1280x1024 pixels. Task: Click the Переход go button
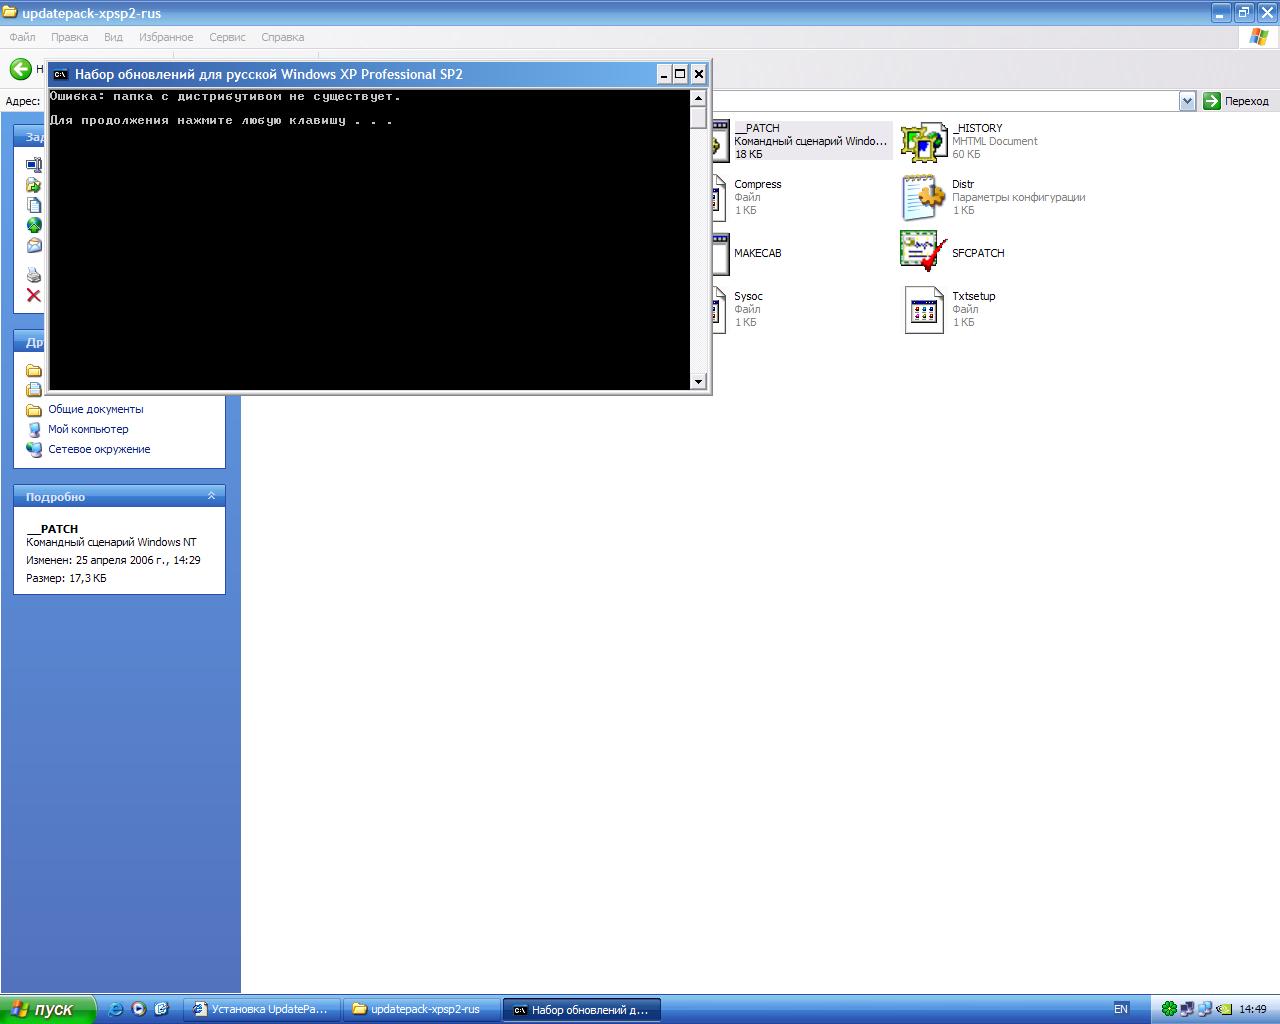(x=1236, y=101)
